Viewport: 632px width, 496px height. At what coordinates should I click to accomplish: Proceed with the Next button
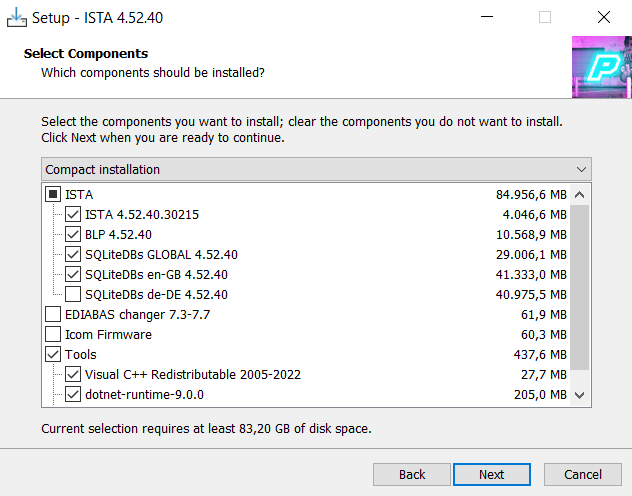coord(491,474)
